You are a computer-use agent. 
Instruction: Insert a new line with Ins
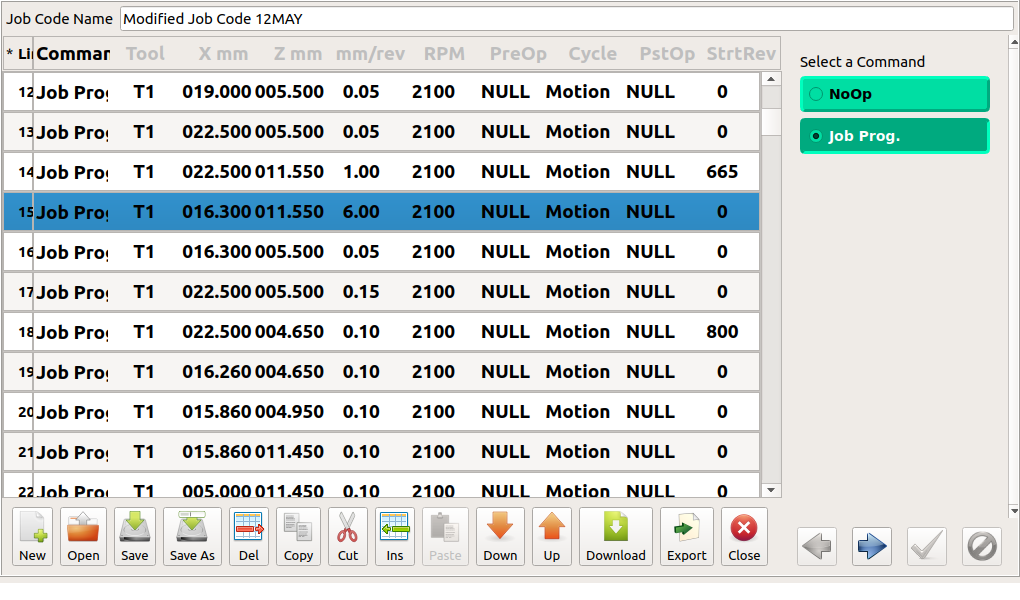pyautogui.click(x=394, y=536)
